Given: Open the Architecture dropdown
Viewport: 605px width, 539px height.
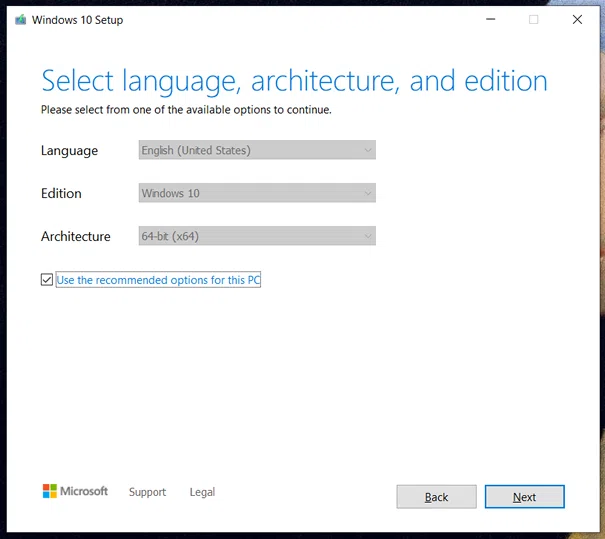Looking at the screenshot, I should (x=257, y=236).
